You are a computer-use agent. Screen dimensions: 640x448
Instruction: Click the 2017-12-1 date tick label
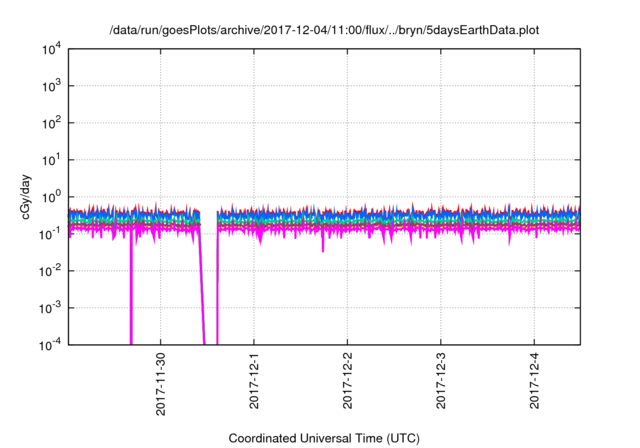(254, 381)
